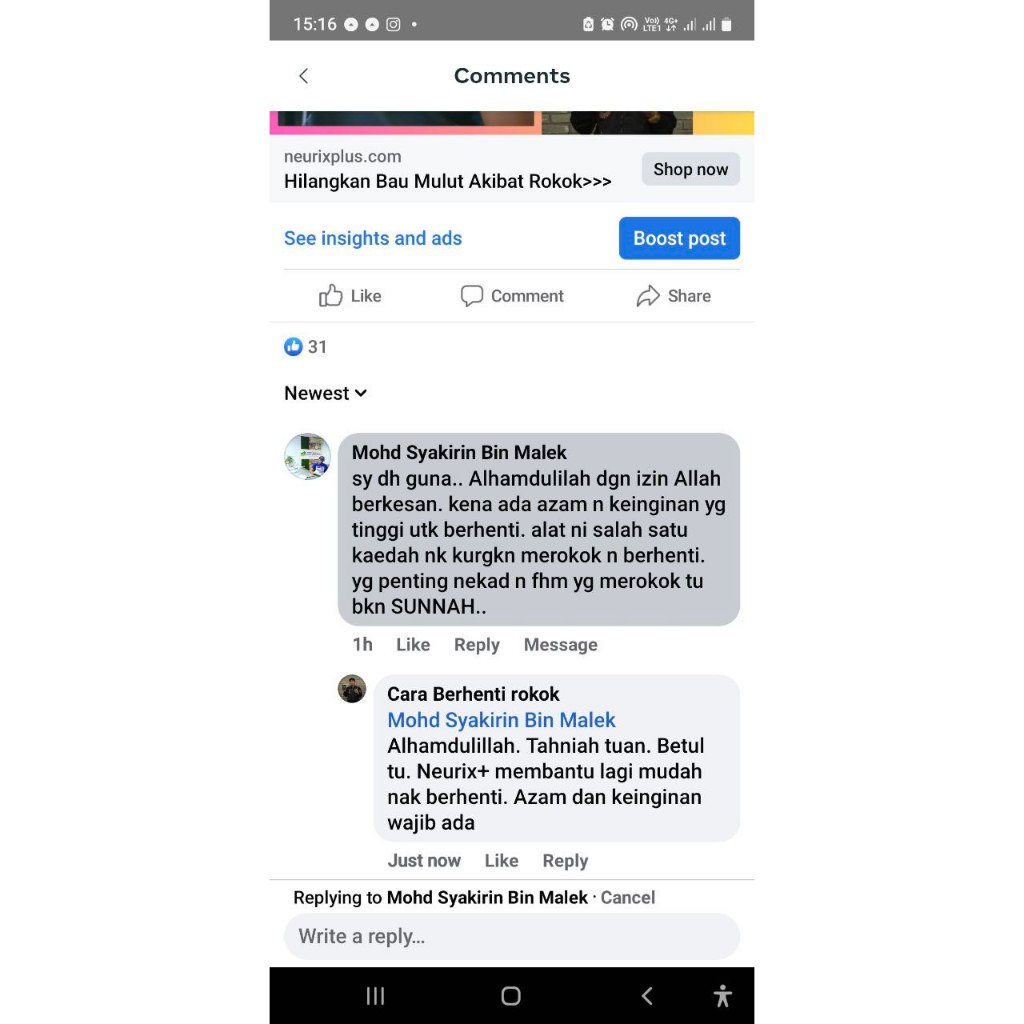Tap the Android recent apps icon
Screen dimensions: 1024x1024
click(x=376, y=996)
